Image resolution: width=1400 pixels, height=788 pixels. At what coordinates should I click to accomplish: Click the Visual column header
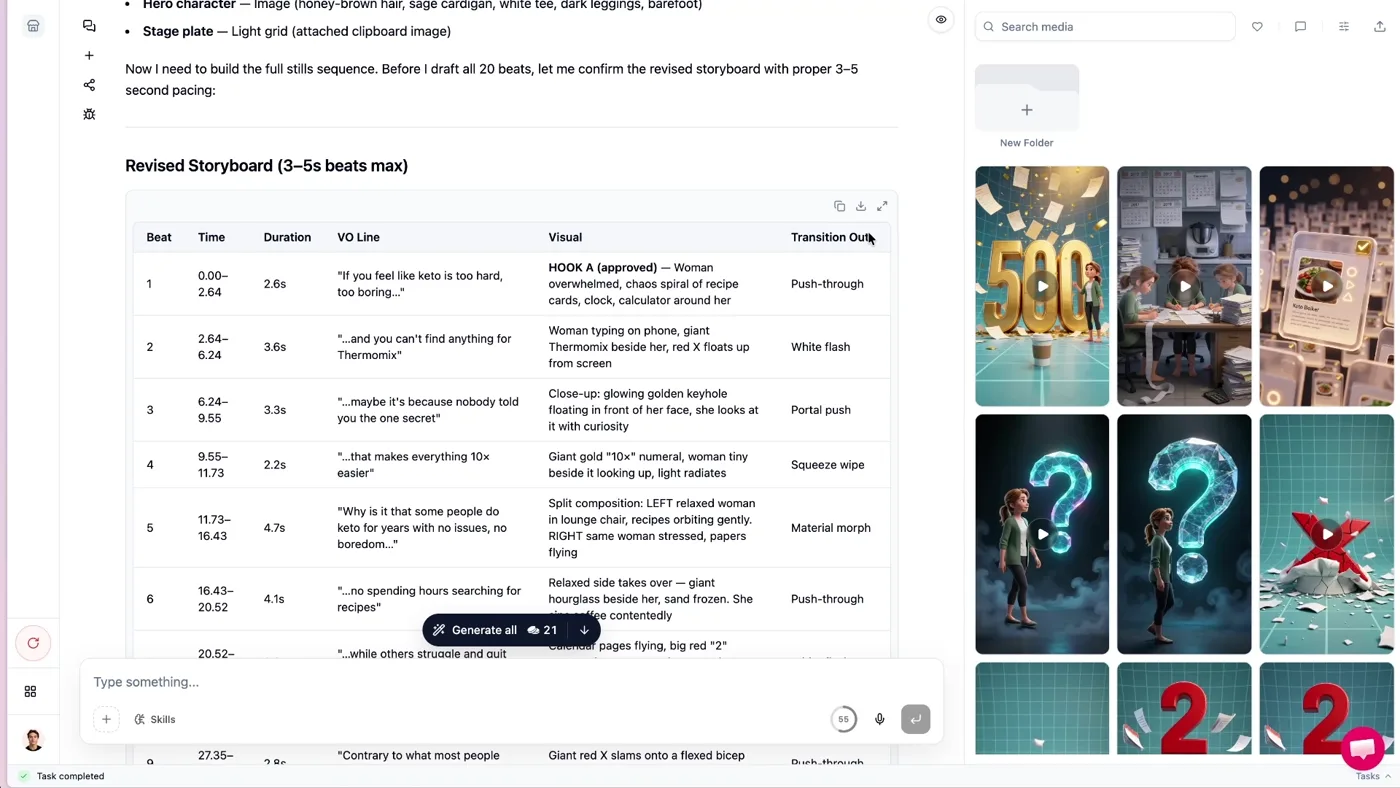pyautogui.click(x=565, y=237)
